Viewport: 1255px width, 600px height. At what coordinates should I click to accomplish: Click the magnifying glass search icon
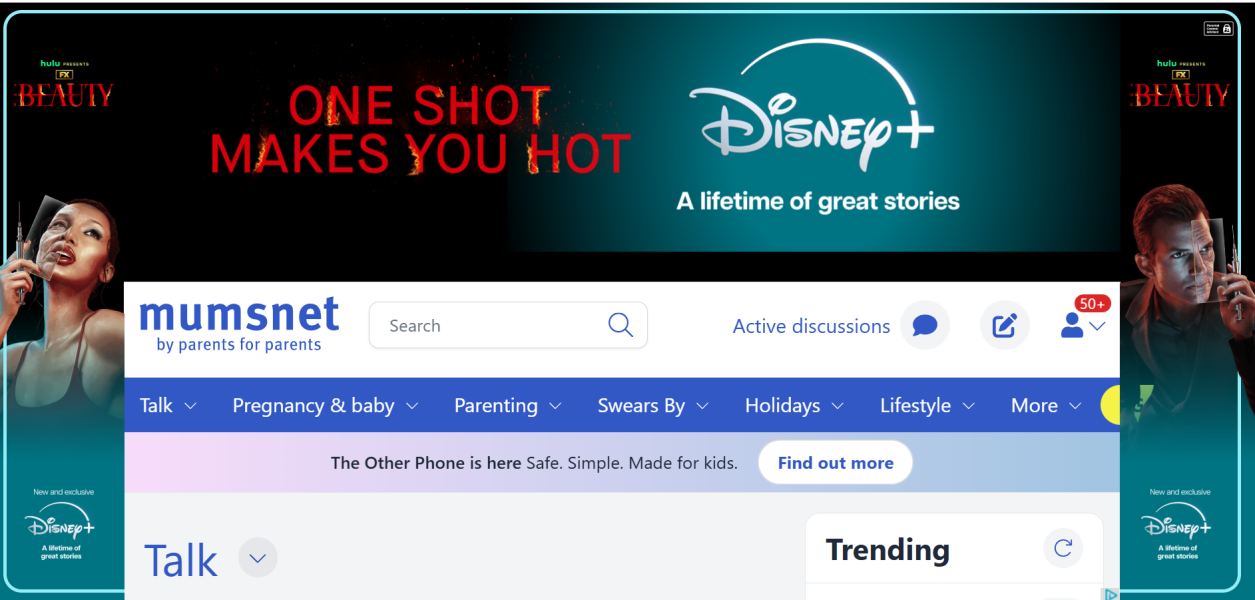coord(620,325)
